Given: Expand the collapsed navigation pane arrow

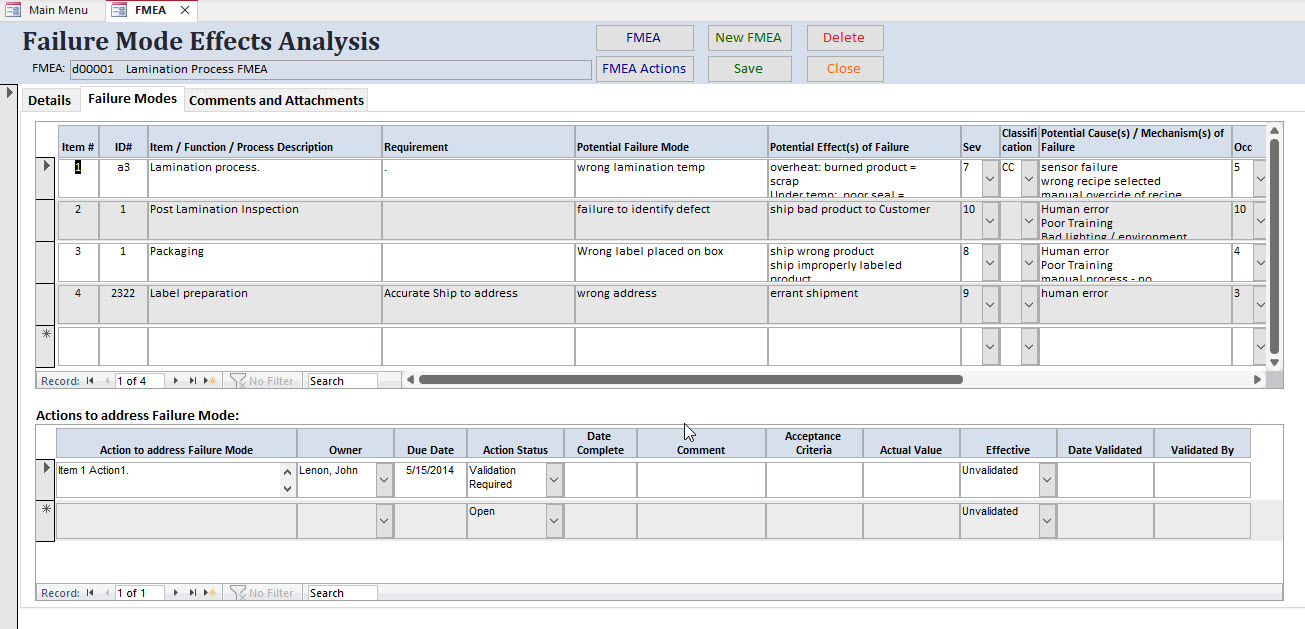Looking at the screenshot, I should click(10, 93).
